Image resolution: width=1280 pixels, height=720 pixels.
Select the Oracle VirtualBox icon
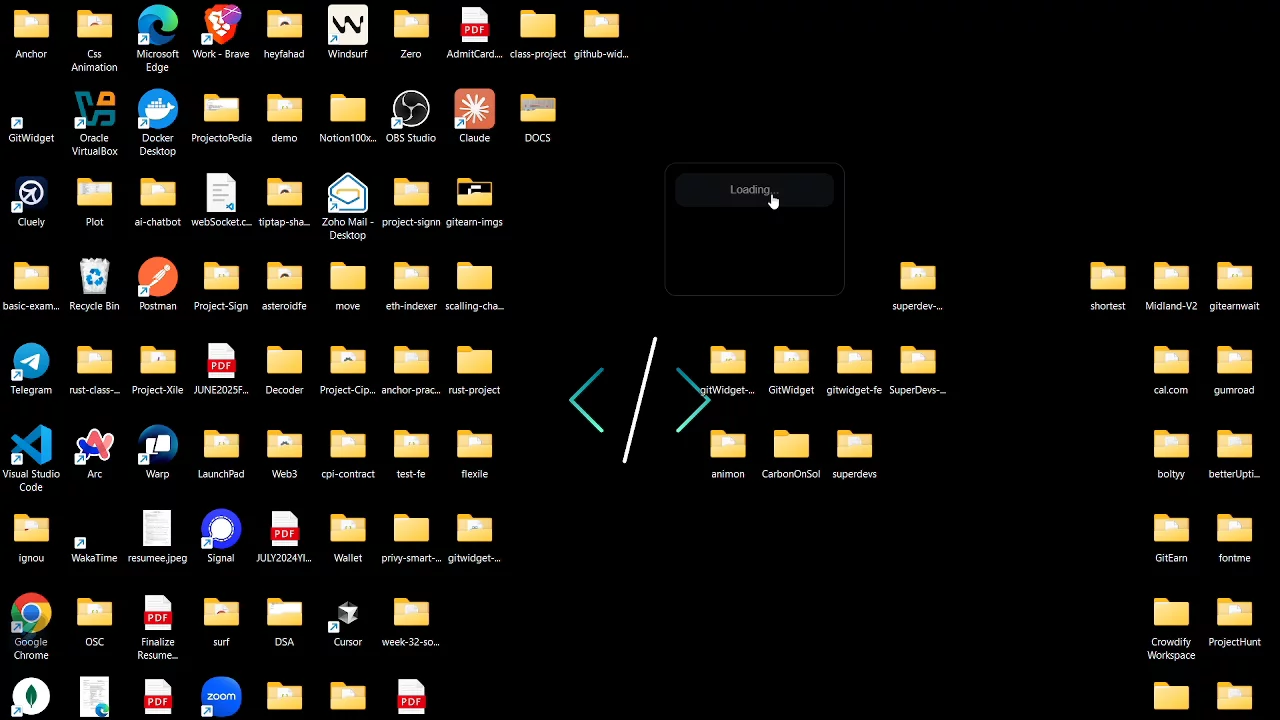pos(94,110)
